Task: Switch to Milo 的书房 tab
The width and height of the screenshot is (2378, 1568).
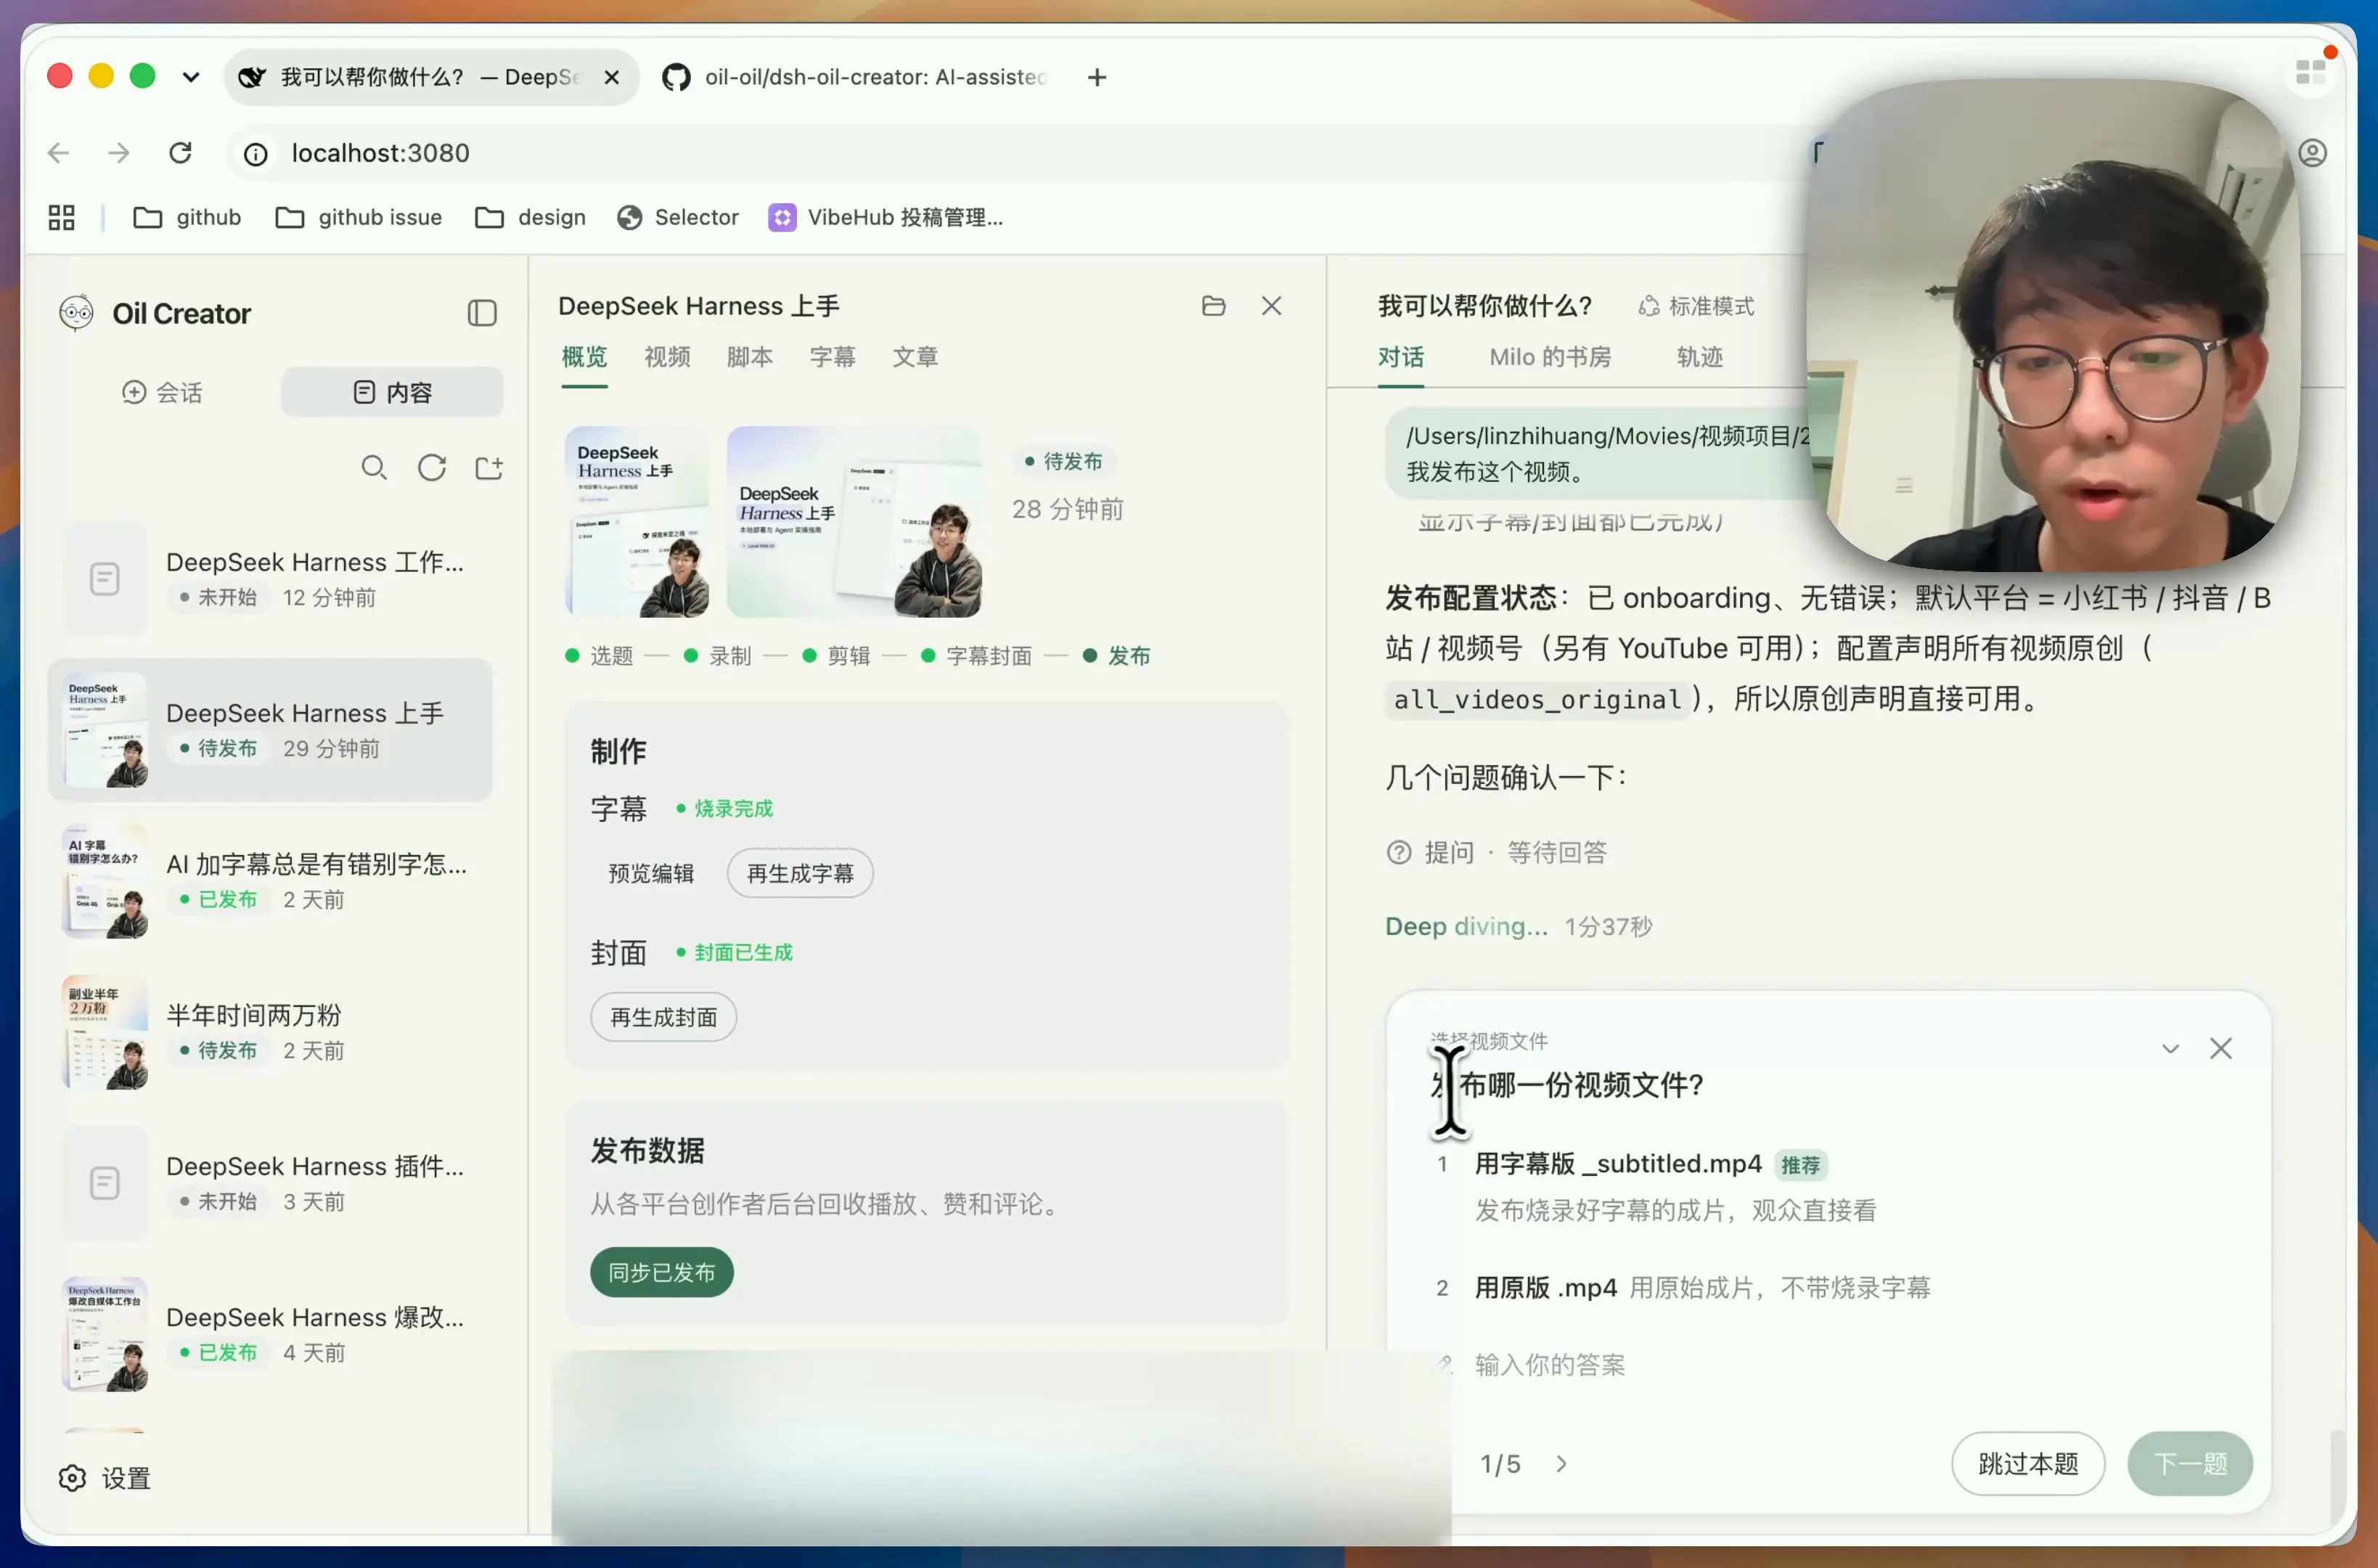Action: pyautogui.click(x=1550, y=357)
